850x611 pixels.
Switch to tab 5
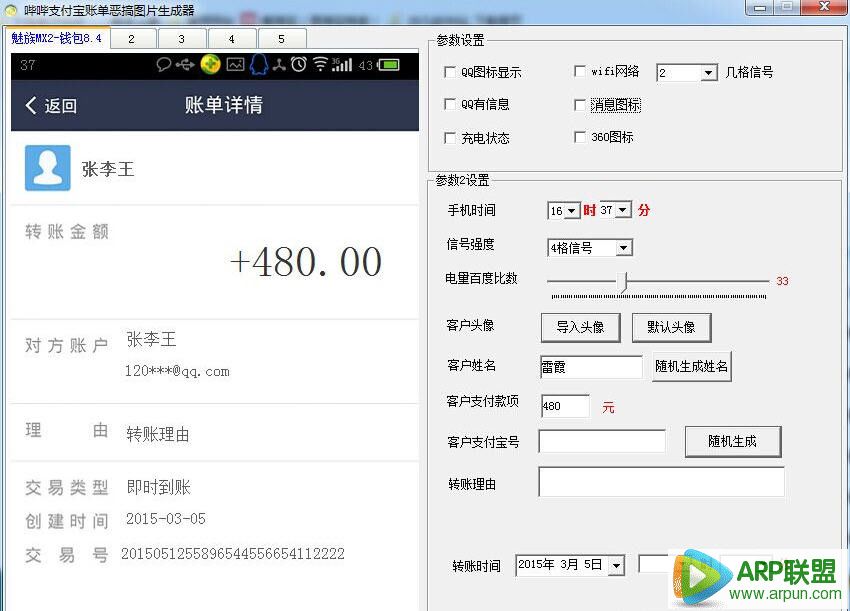click(x=281, y=39)
